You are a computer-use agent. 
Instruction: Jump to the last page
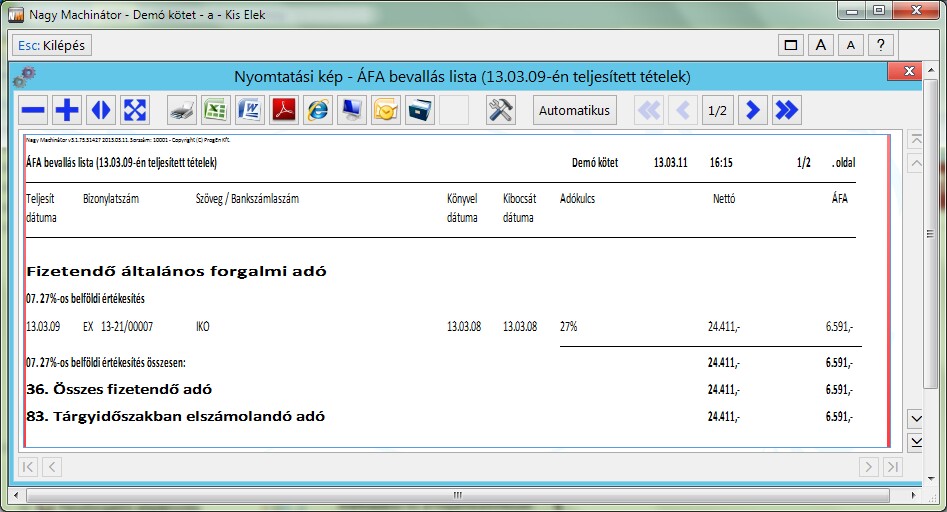click(x=787, y=110)
